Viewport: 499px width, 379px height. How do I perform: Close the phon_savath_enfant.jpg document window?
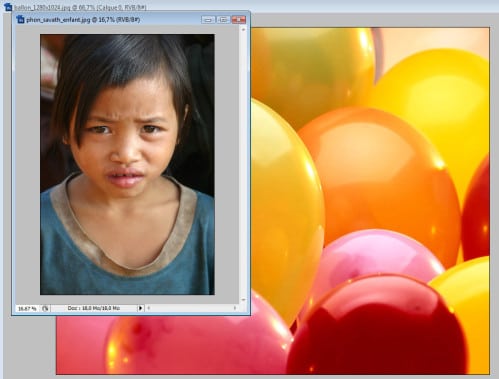point(239,20)
